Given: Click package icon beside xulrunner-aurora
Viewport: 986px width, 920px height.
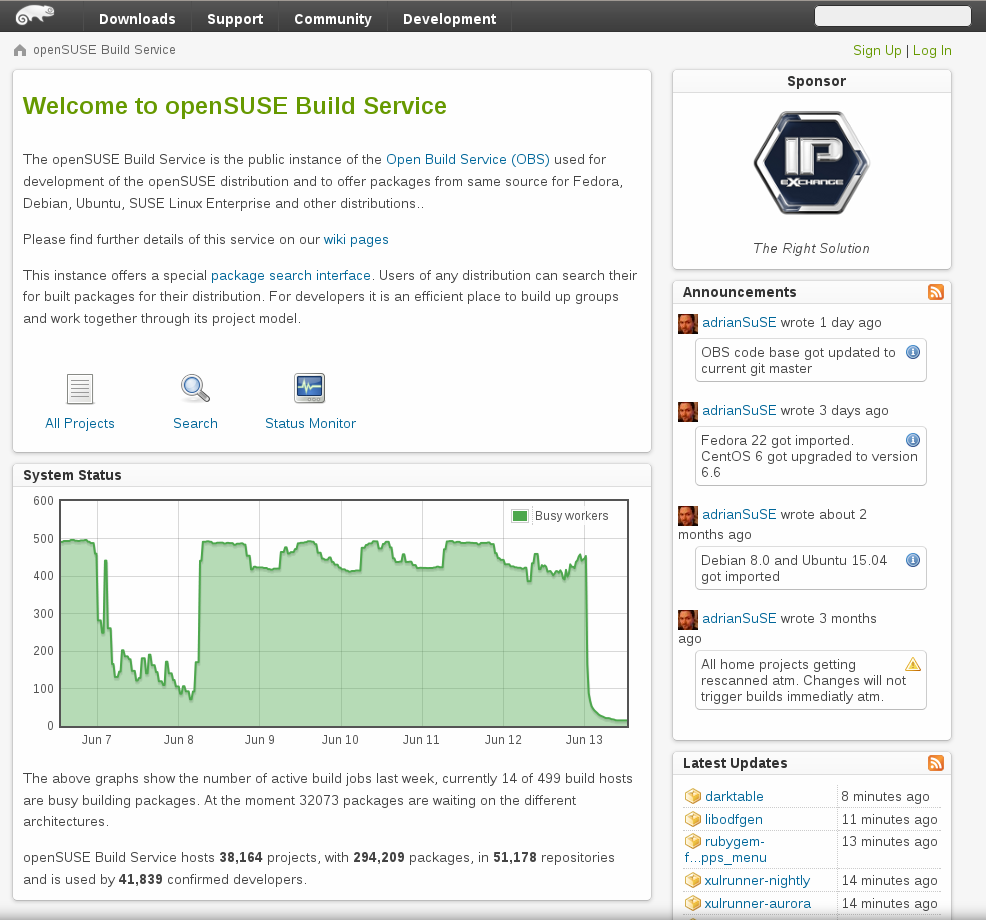Looking at the screenshot, I should [x=692, y=903].
